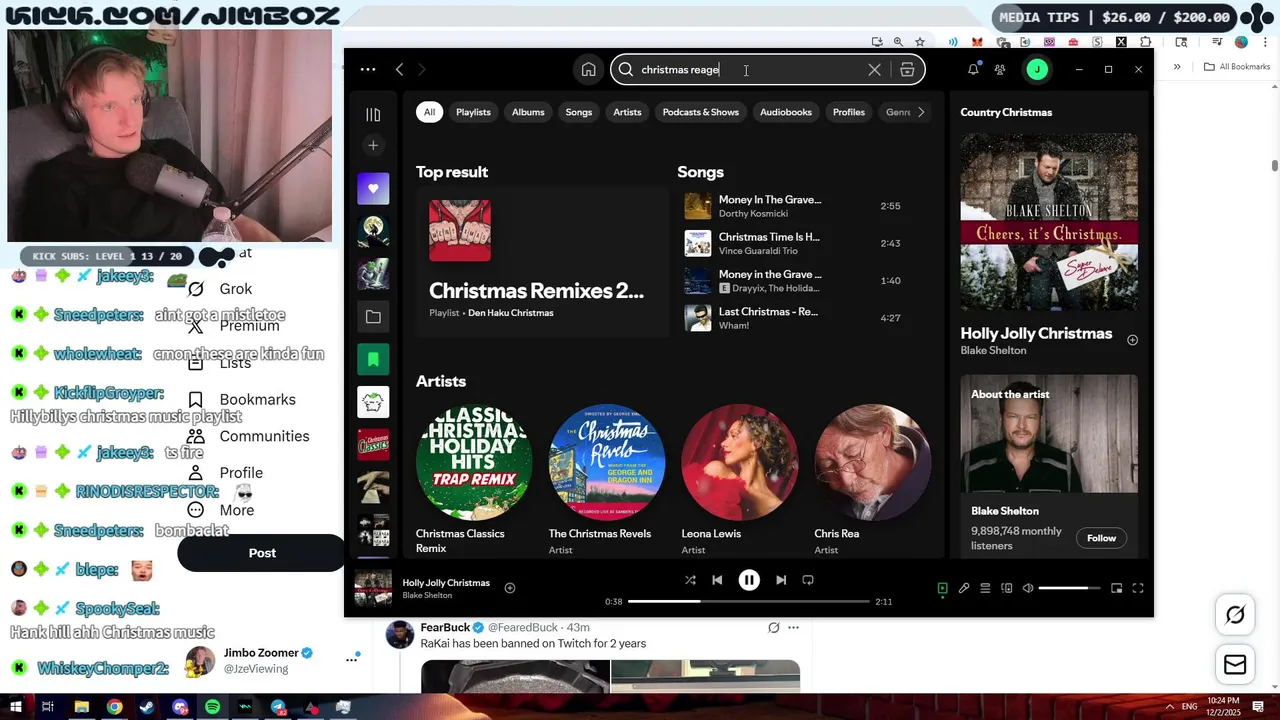Open Liked Songs in sidebar
Viewport: 1280px width, 720px height.
(x=373, y=188)
